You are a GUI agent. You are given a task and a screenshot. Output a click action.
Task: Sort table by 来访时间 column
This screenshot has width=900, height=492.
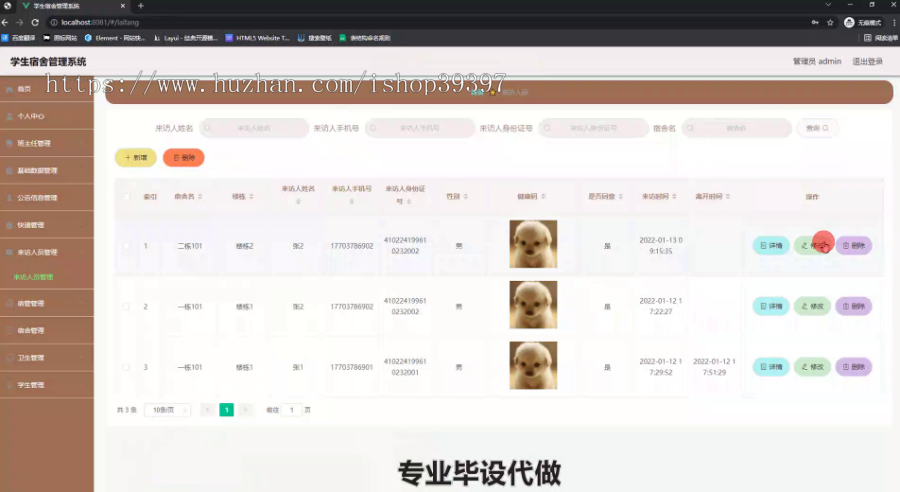tap(674, 196)
